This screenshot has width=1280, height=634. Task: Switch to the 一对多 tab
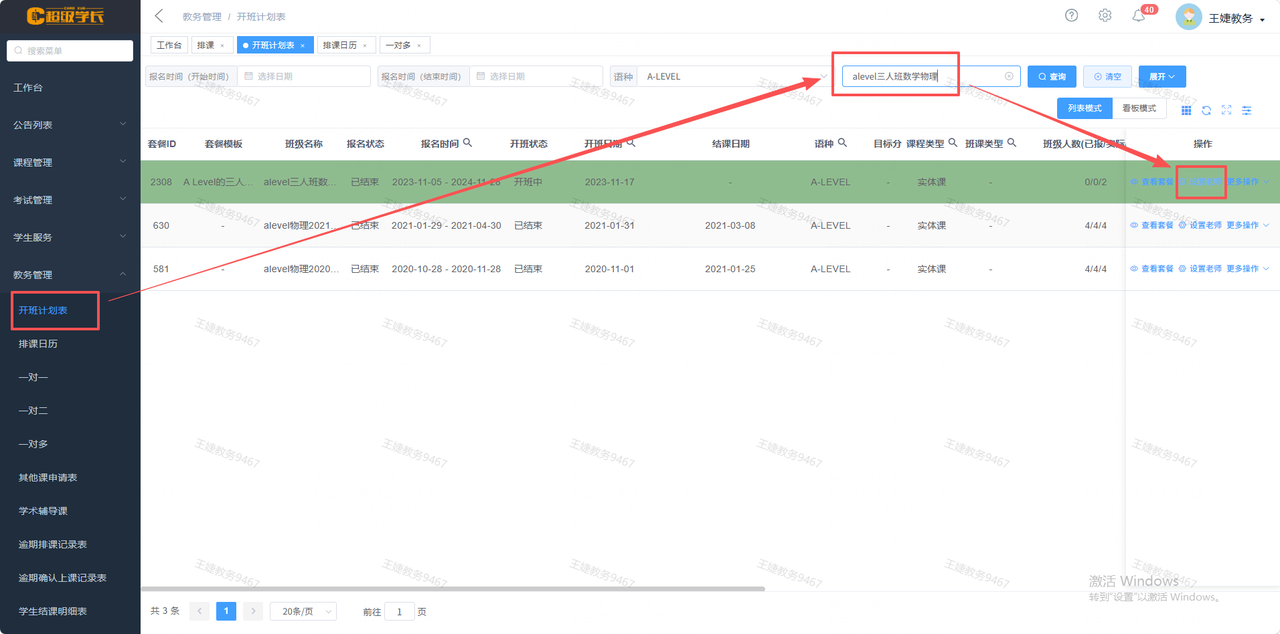(x=398, y=45)
